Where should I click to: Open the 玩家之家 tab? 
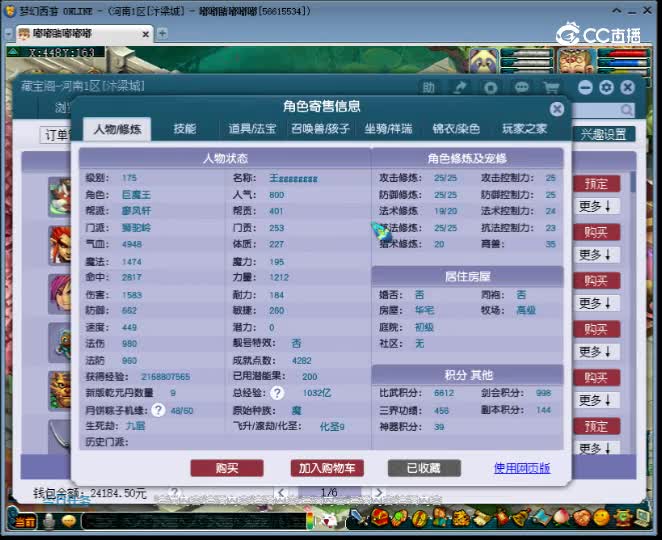[x=524, y=128]
